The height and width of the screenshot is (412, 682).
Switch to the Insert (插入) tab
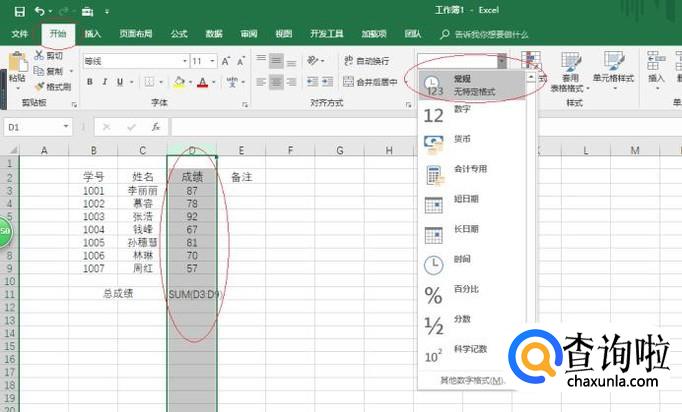coord(93,33)
